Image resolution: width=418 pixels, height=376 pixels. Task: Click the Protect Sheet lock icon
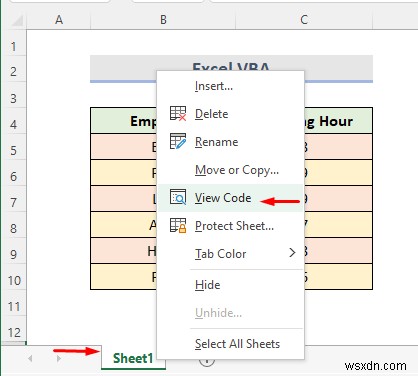(x=178, y=226)
